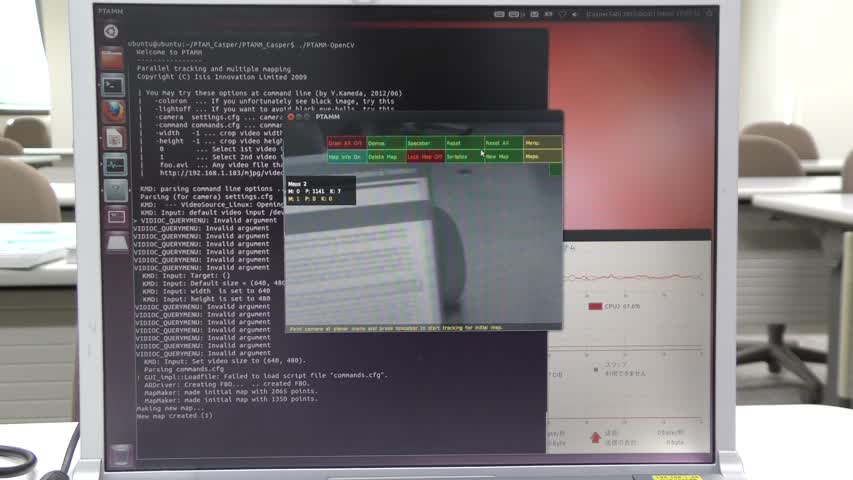Image resolution: width=853 pixels, height=480 pixels.
Task: Click the terminal line 'Parsing commands.cfg'
Action: (x=184, y=368)
